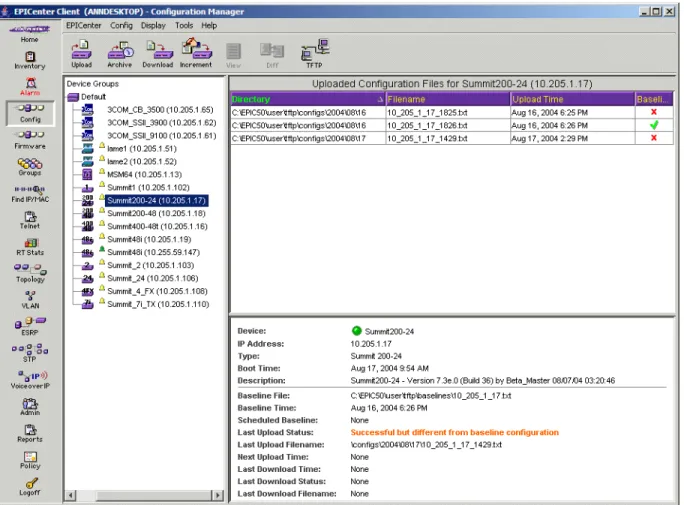Select device Summit_2 (10.205.1.103)
Screen dimensions: 684x505
pos(150,265)
